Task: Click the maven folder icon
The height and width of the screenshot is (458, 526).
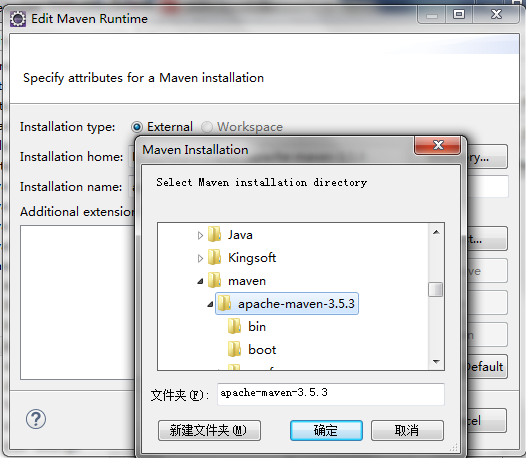Action: pyautogui.click(x=214, y=280)
